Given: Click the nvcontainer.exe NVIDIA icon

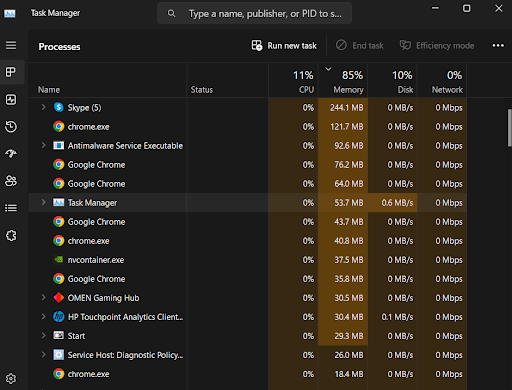Looking at the screenshot, I should [x=59, y=259].
